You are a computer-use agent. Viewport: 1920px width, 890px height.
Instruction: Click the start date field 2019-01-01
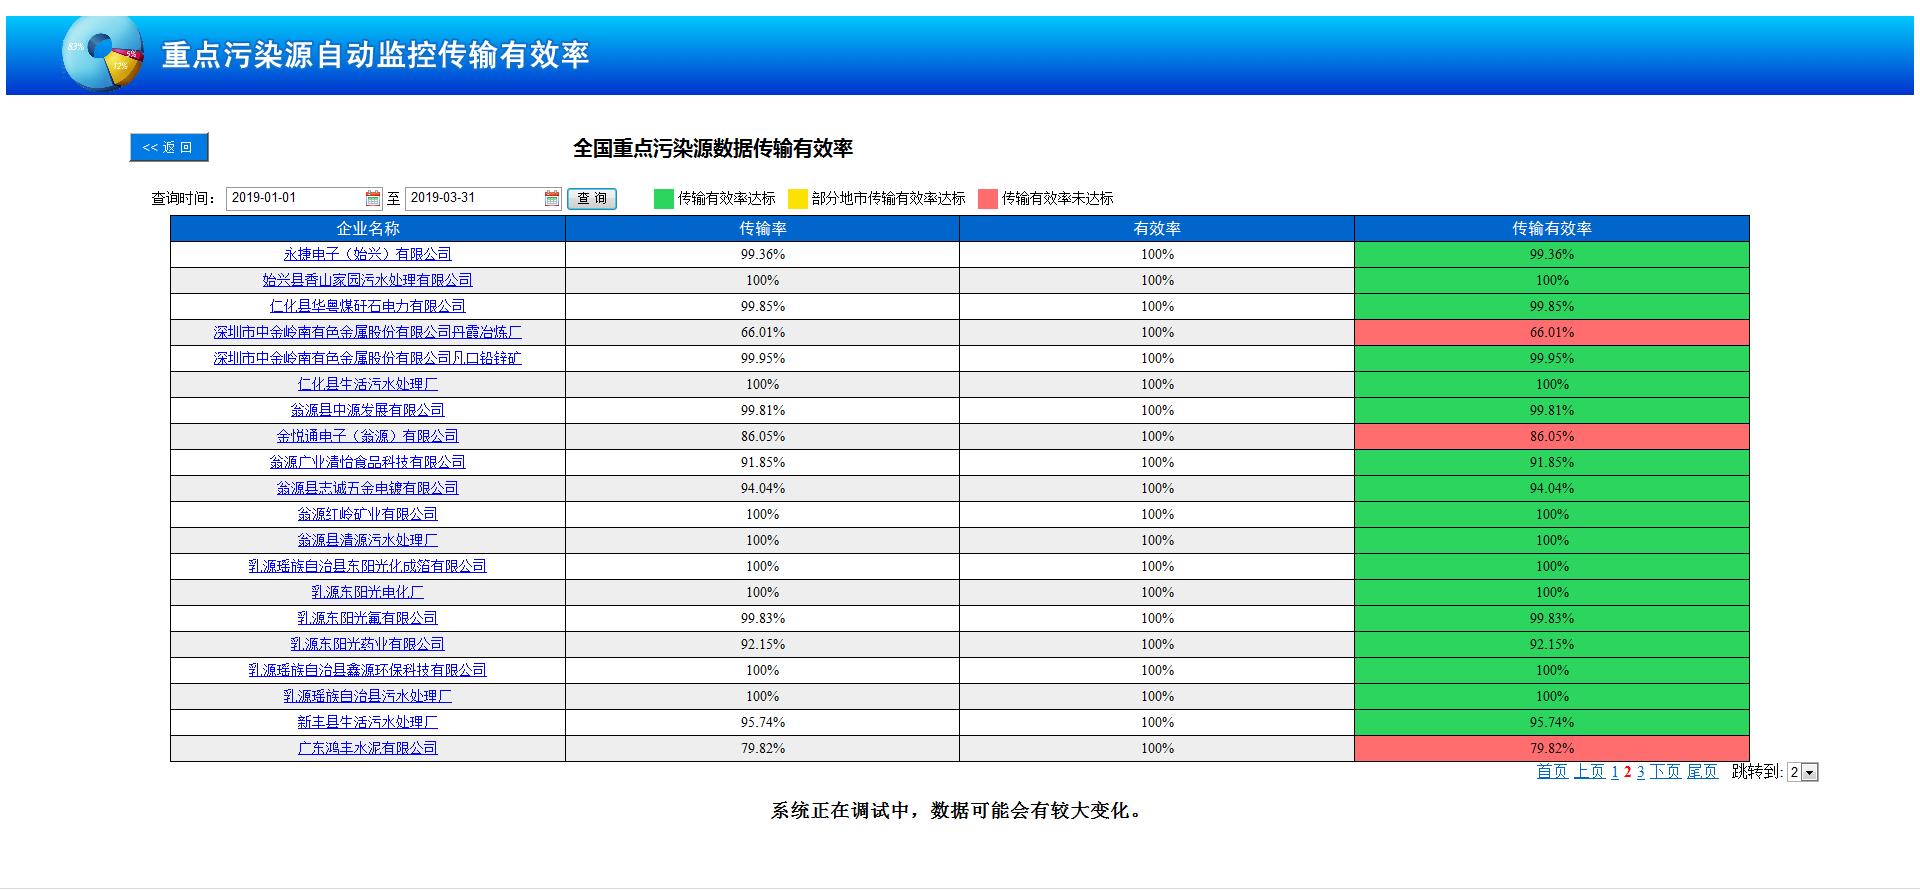(x=295, y=198)
